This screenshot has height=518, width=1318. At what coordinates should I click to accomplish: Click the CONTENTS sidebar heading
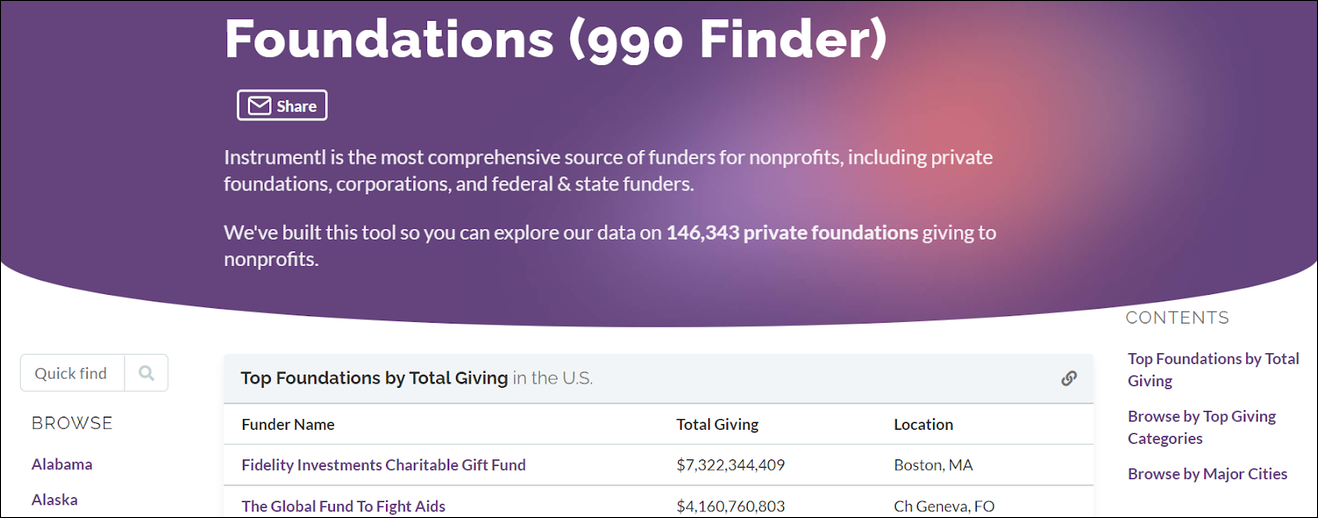tap(1177, 318)
